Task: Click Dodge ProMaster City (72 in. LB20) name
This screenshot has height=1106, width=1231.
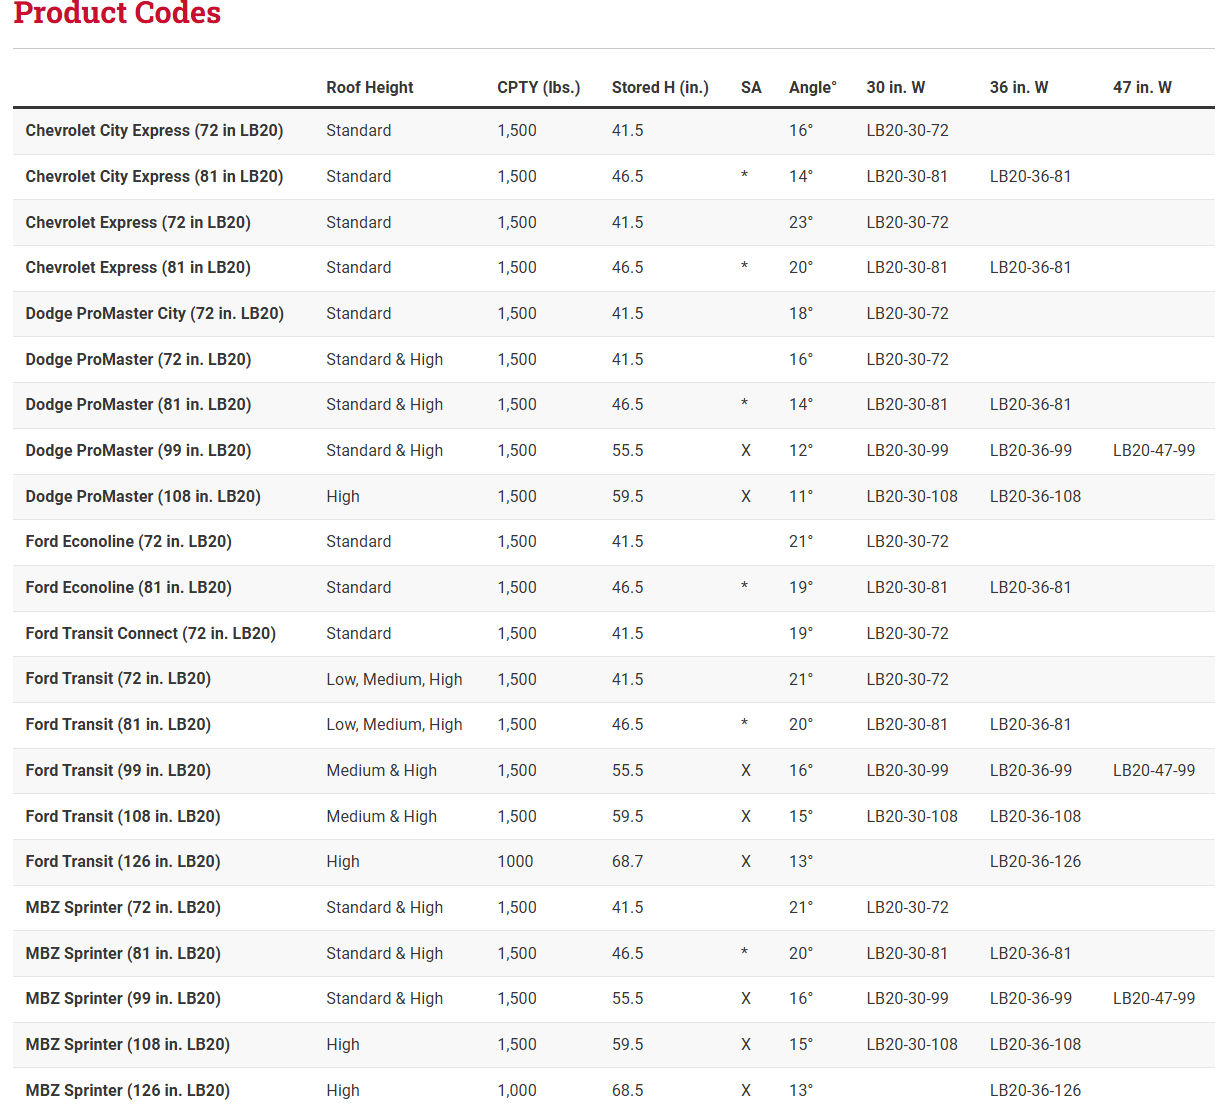Action: click(x=155, y=314)
